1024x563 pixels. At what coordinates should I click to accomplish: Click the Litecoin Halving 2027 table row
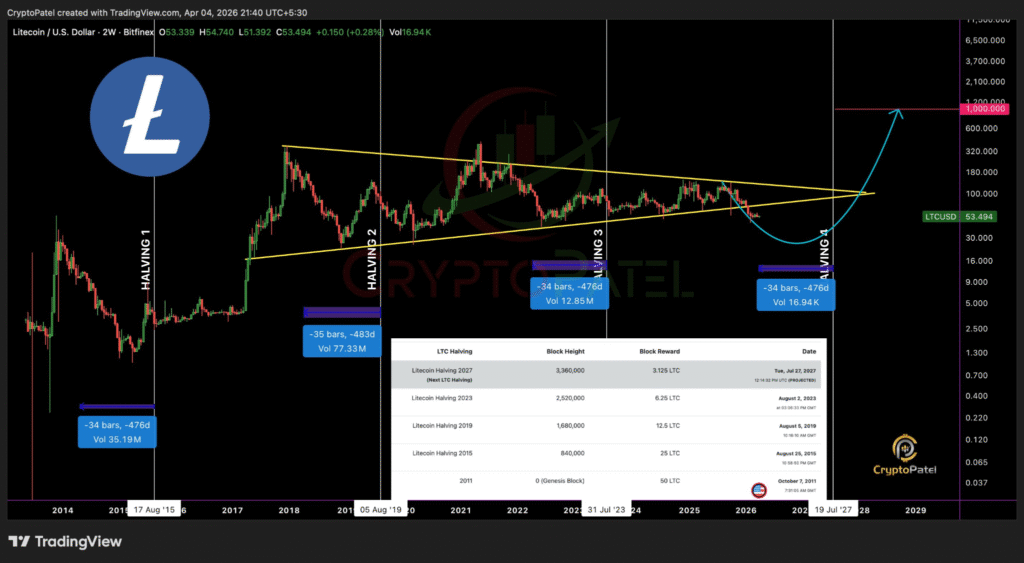[x=605, y=374]
